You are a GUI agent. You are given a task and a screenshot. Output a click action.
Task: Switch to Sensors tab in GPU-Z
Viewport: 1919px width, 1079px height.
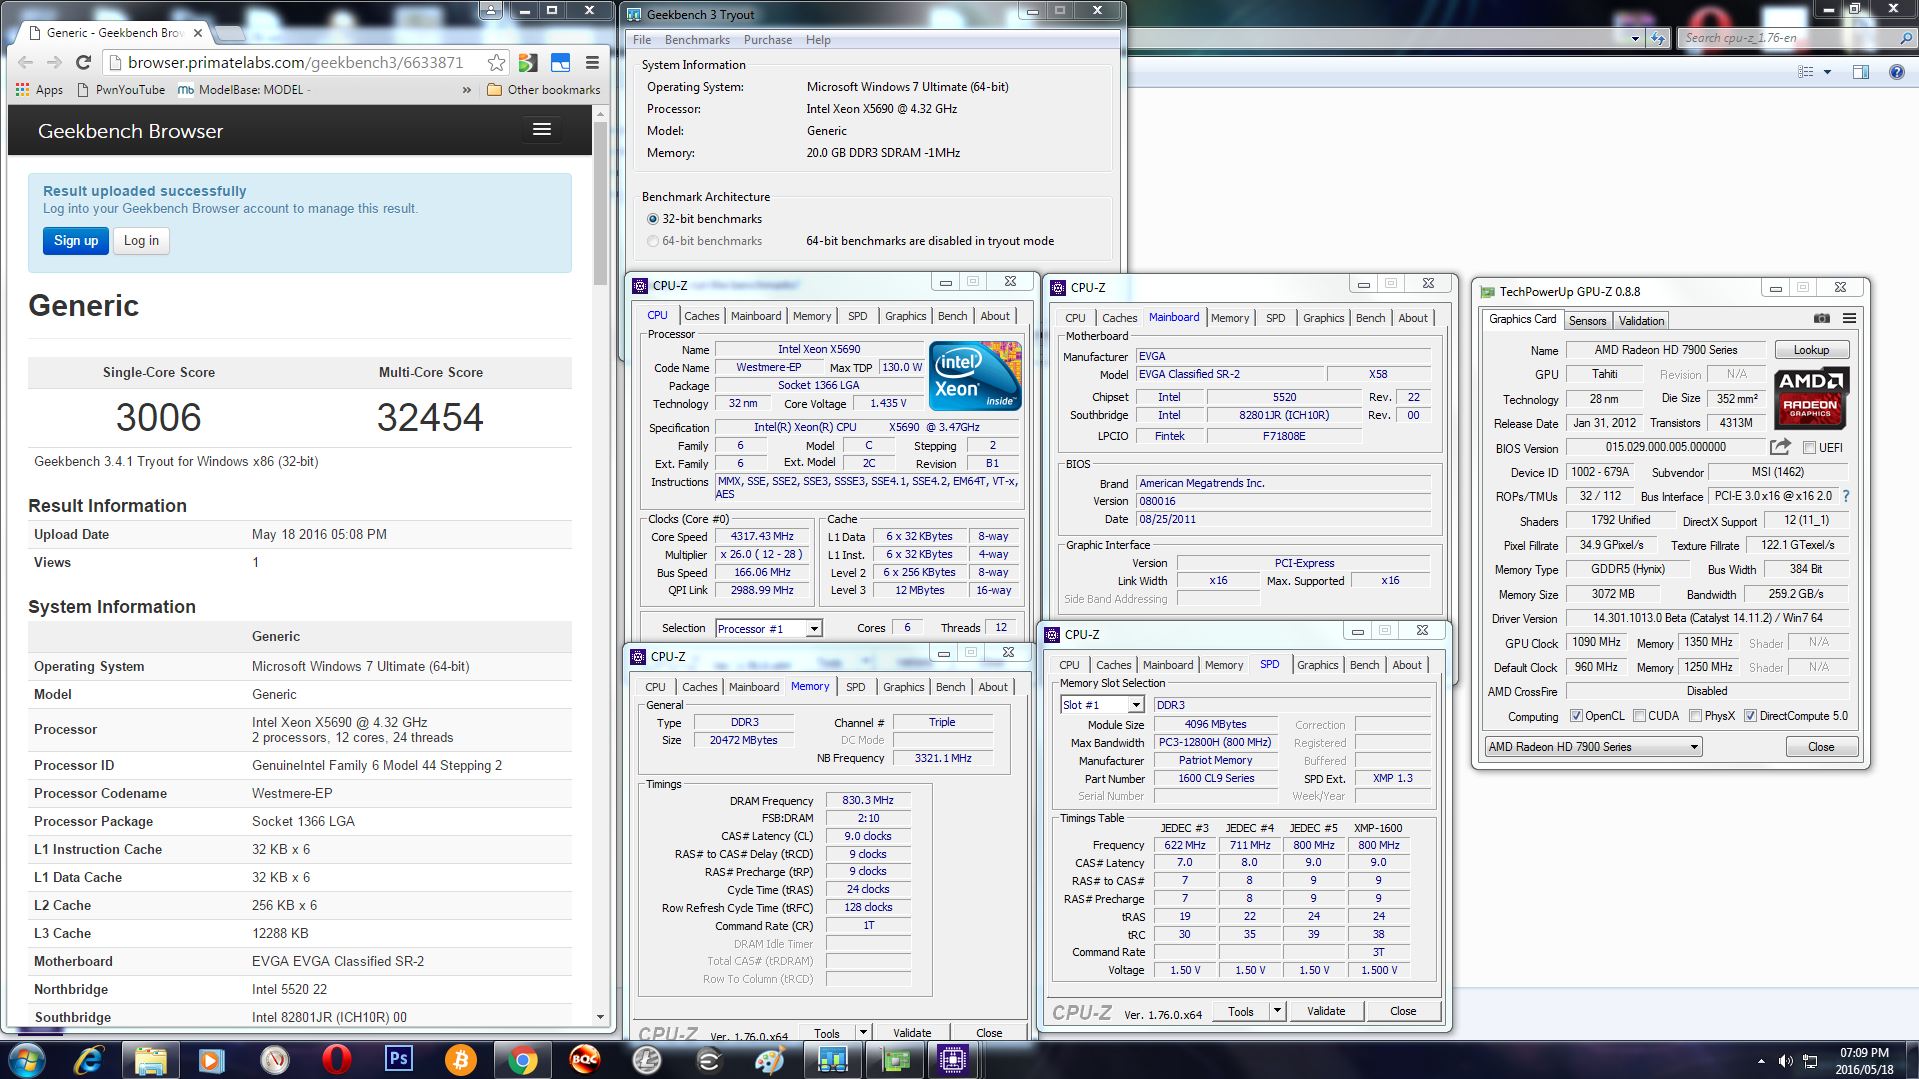click(x=1587, y=321)
